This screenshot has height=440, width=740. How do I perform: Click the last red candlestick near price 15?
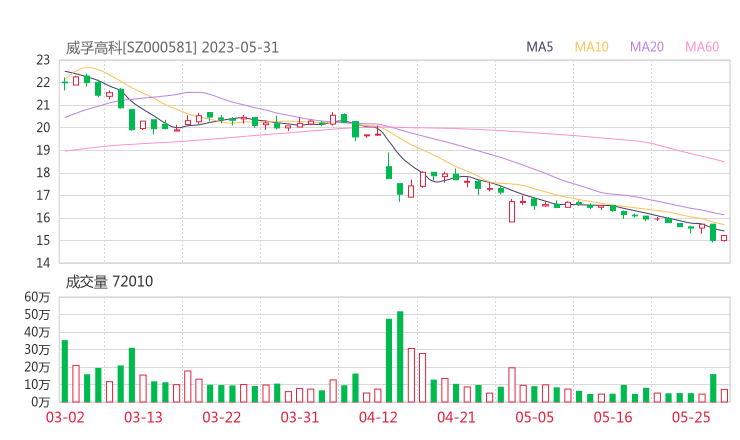coord(723,238)
